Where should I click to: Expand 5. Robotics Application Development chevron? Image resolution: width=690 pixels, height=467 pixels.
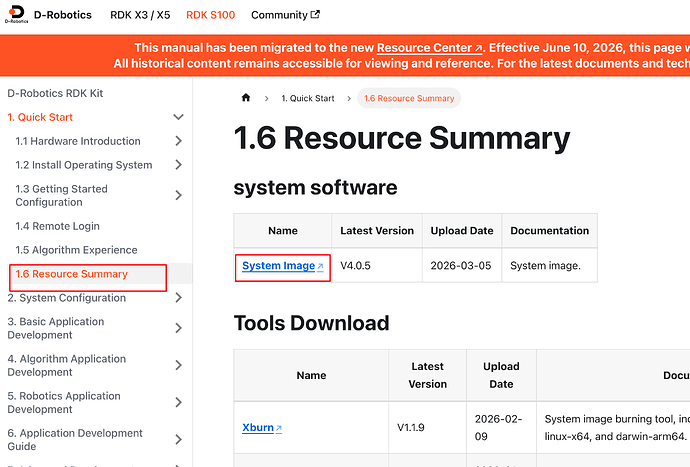pos(178,402)
